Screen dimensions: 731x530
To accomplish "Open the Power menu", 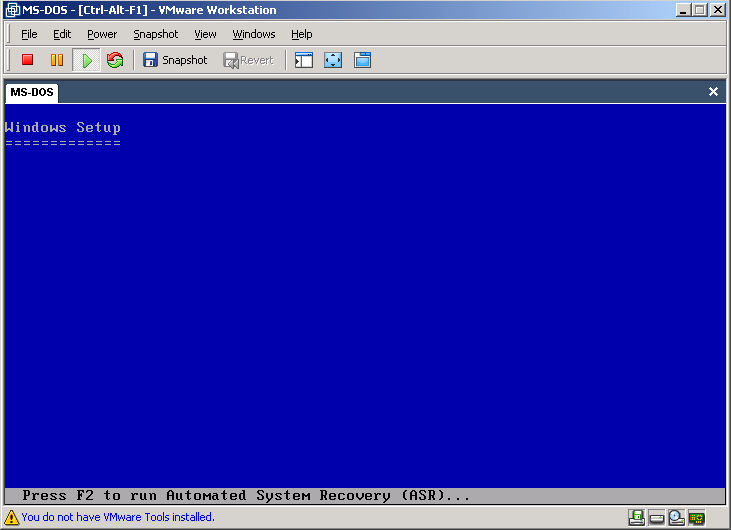I will 102,34.
